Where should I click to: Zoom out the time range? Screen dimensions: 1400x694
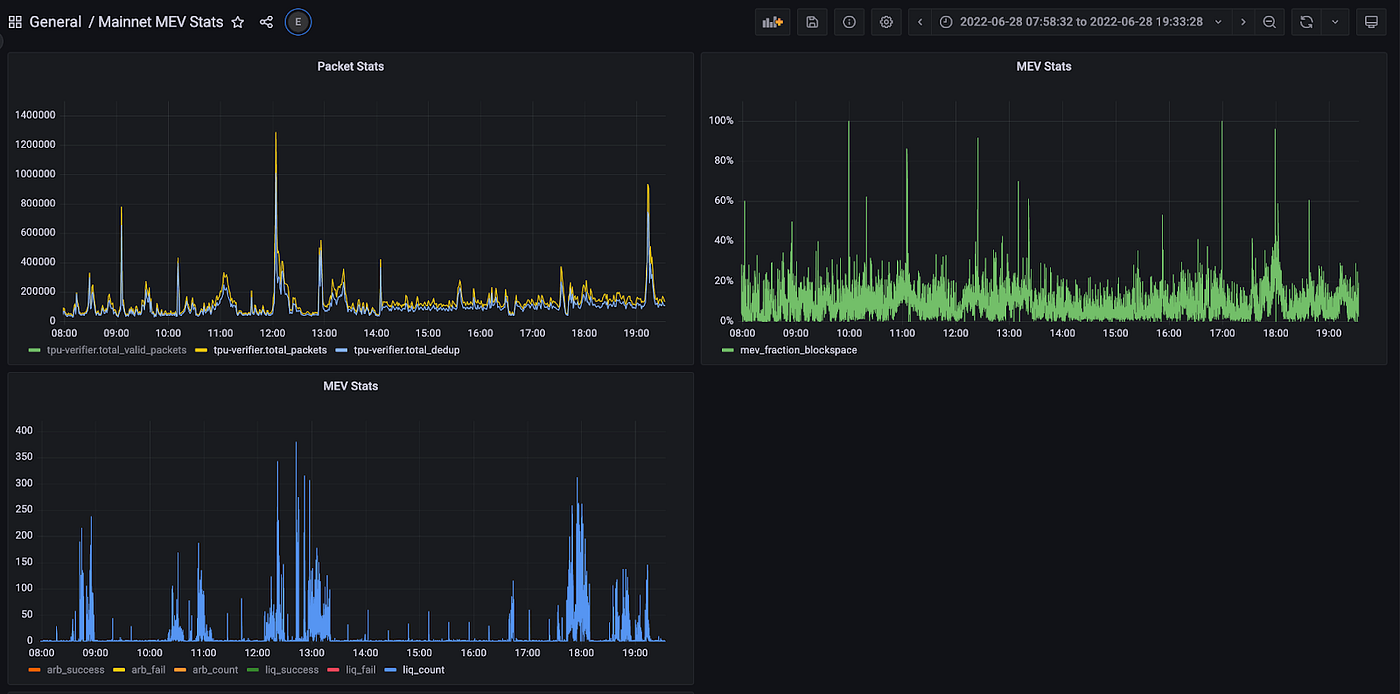coord(1269,22)
